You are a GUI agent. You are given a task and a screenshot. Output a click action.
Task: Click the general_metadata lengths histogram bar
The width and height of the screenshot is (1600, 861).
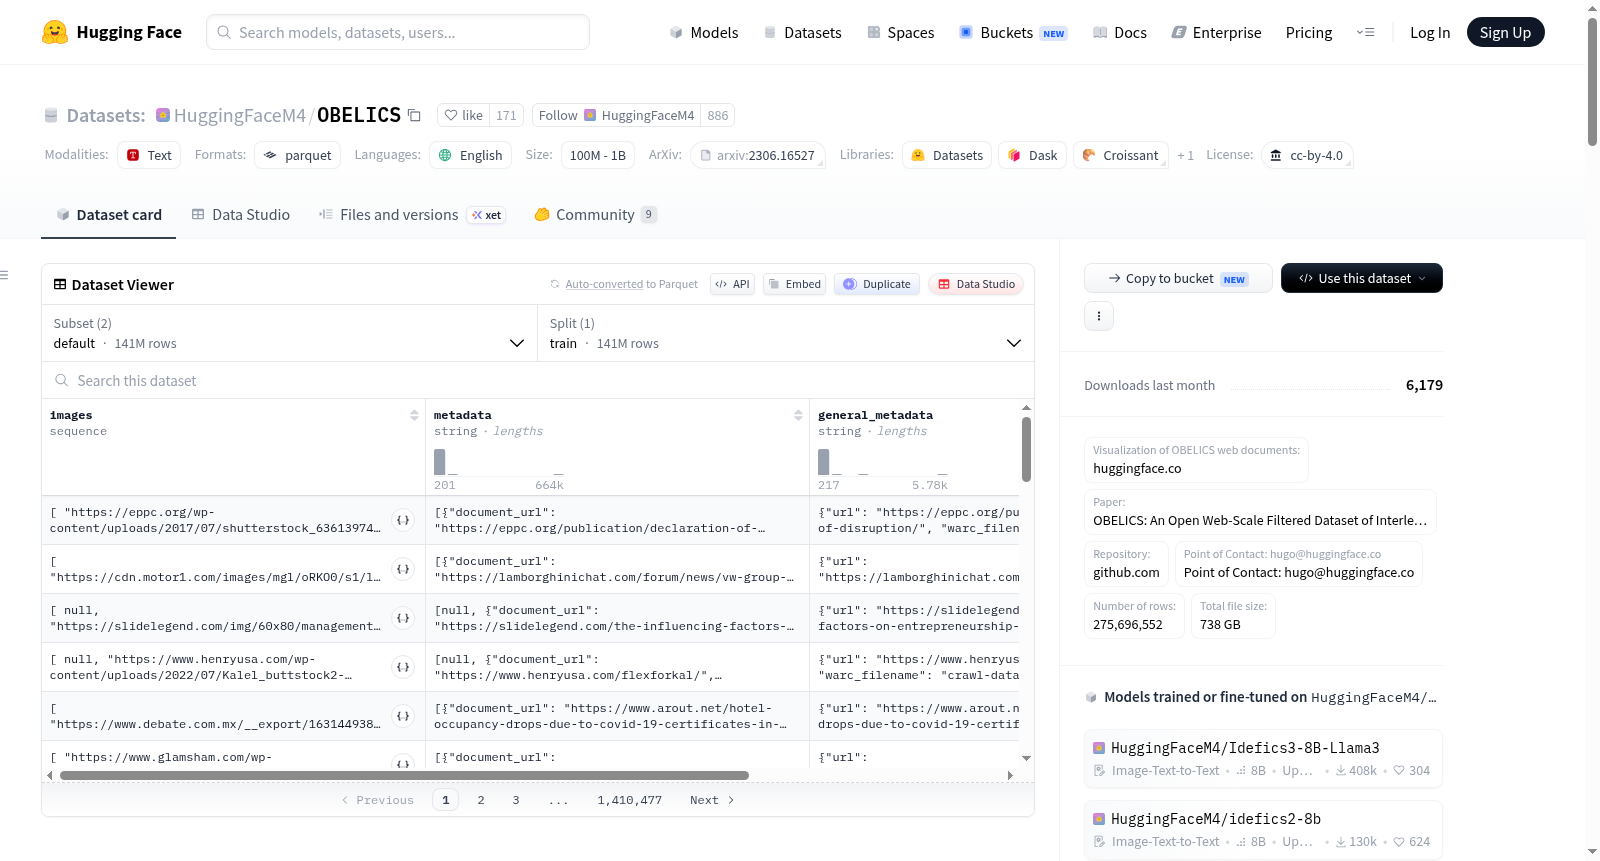click(x=823, y=461)
